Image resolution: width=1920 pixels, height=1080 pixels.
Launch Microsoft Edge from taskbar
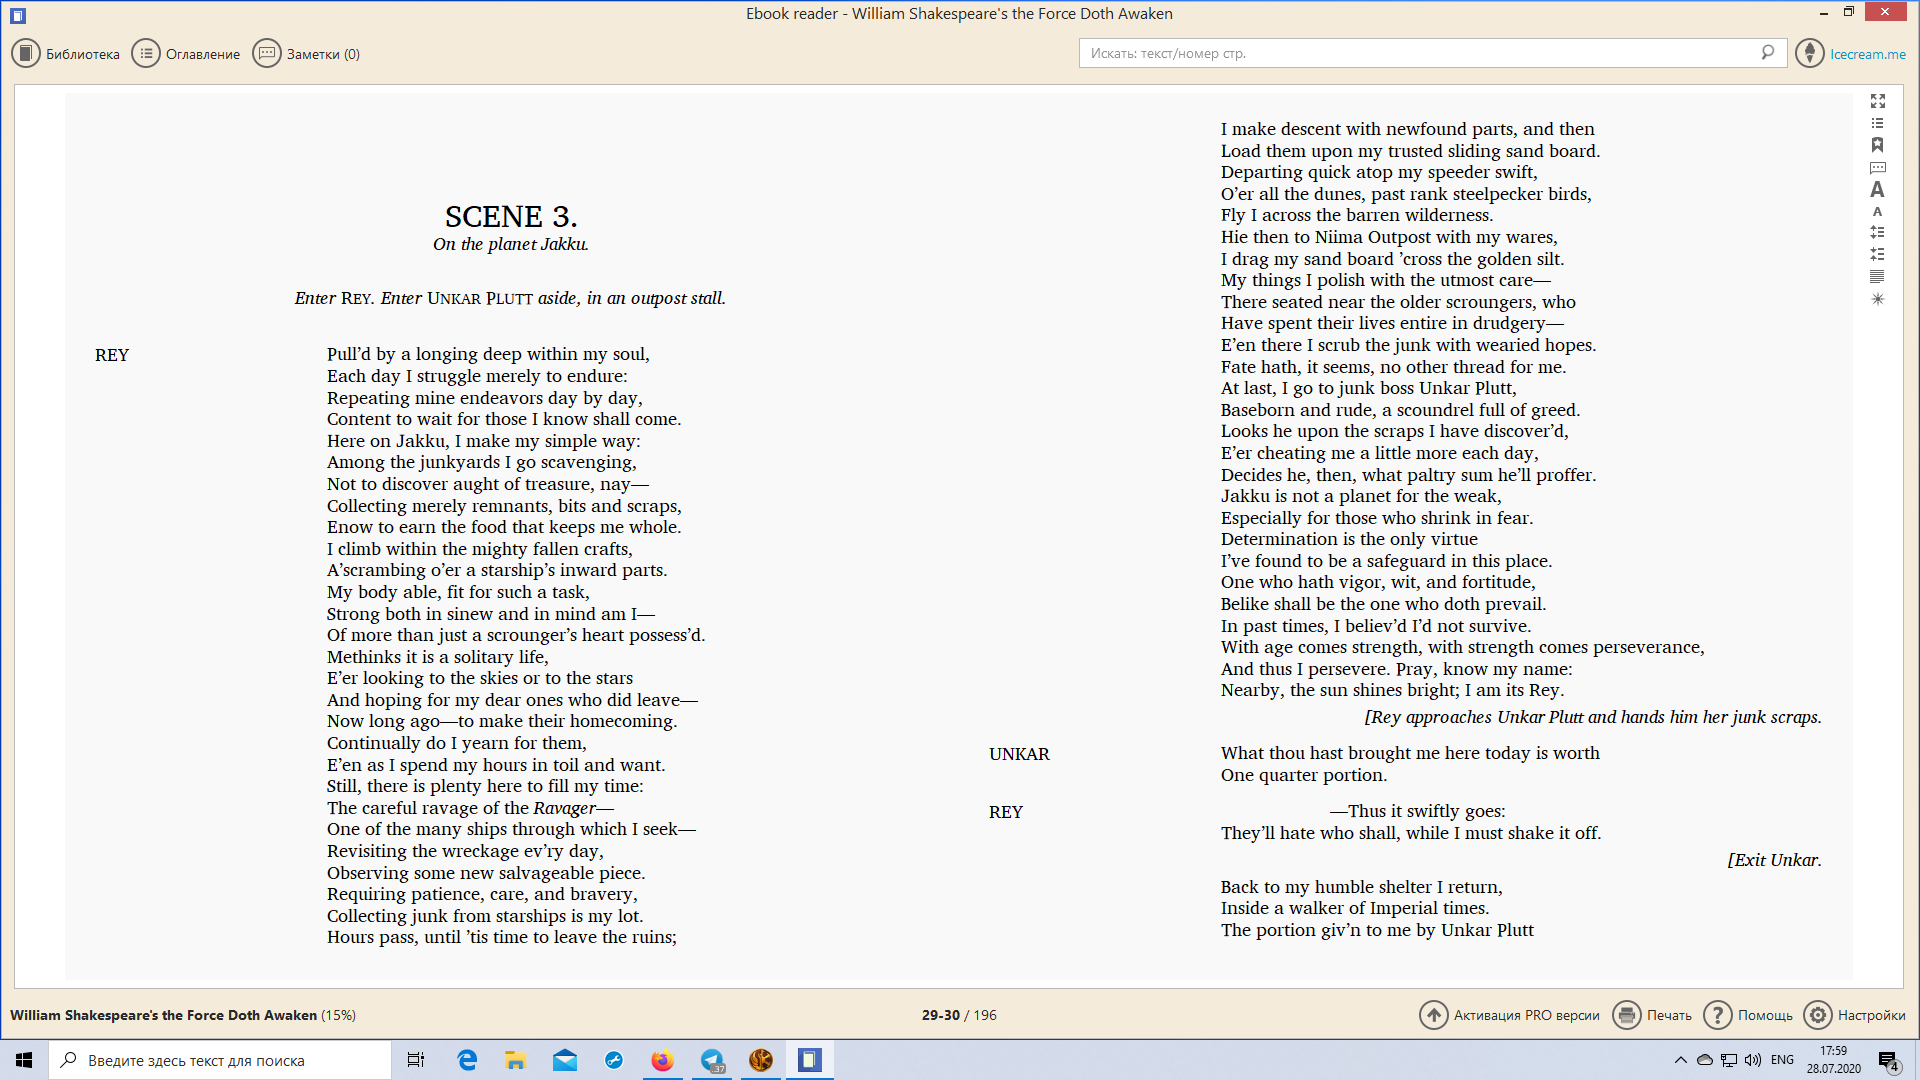pyautogui.click(x=467, y=1060)
